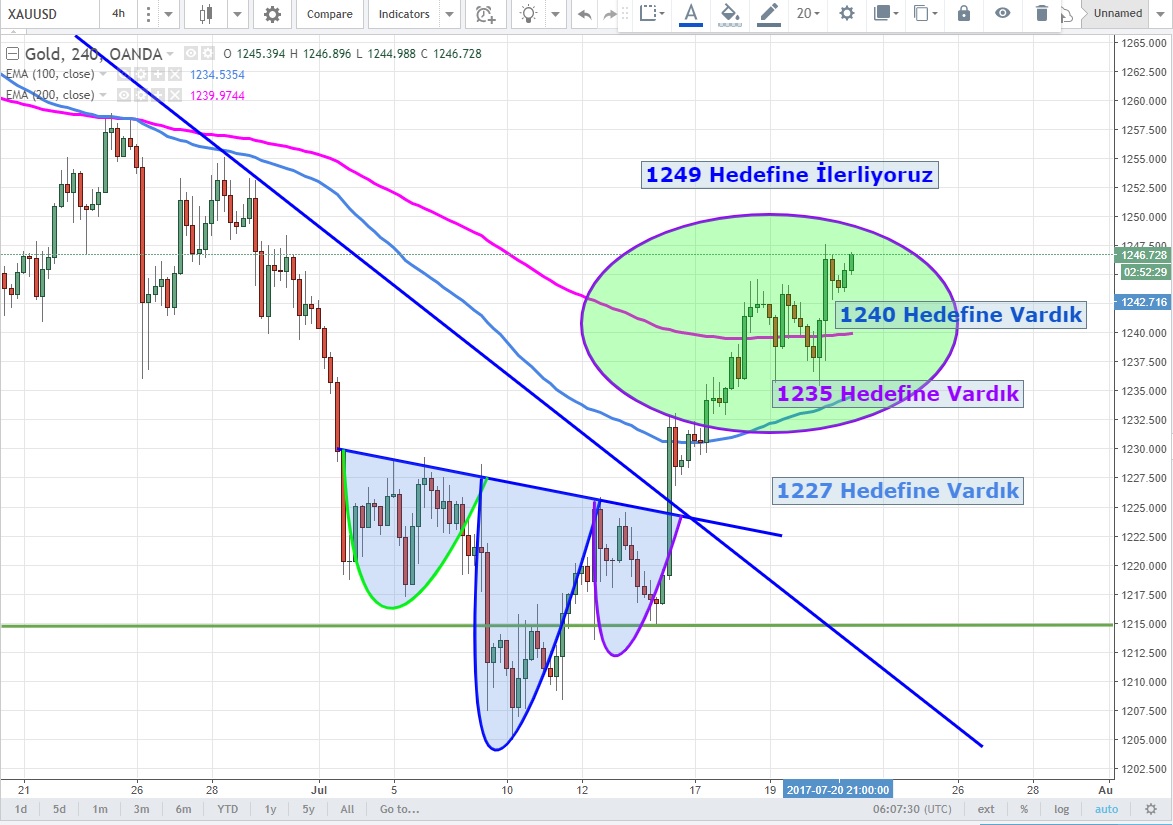1173x825 pixels.
Task: Click the candlestick chart style icon
Action: point(207,14)
